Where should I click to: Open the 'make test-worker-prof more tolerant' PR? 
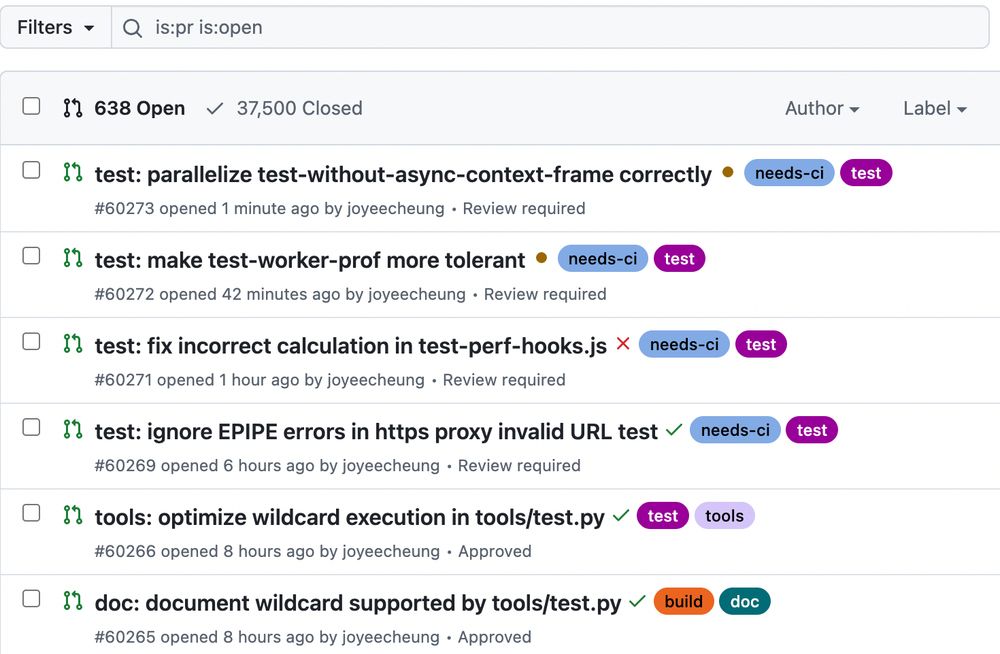point(310,260)
